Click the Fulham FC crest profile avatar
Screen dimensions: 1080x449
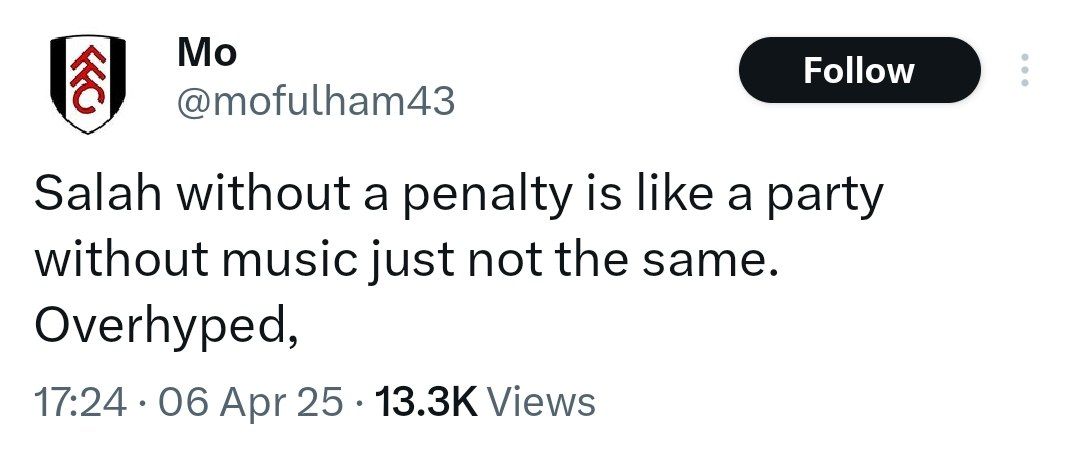pyautogui.click(x=88, y=84)
